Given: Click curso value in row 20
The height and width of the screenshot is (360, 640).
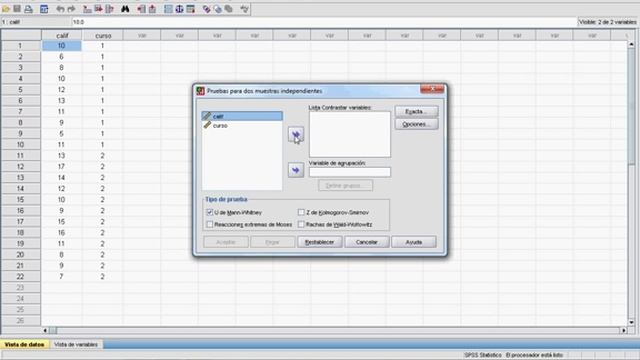Looking at the screenshot, I should click(x=102, y=255).
